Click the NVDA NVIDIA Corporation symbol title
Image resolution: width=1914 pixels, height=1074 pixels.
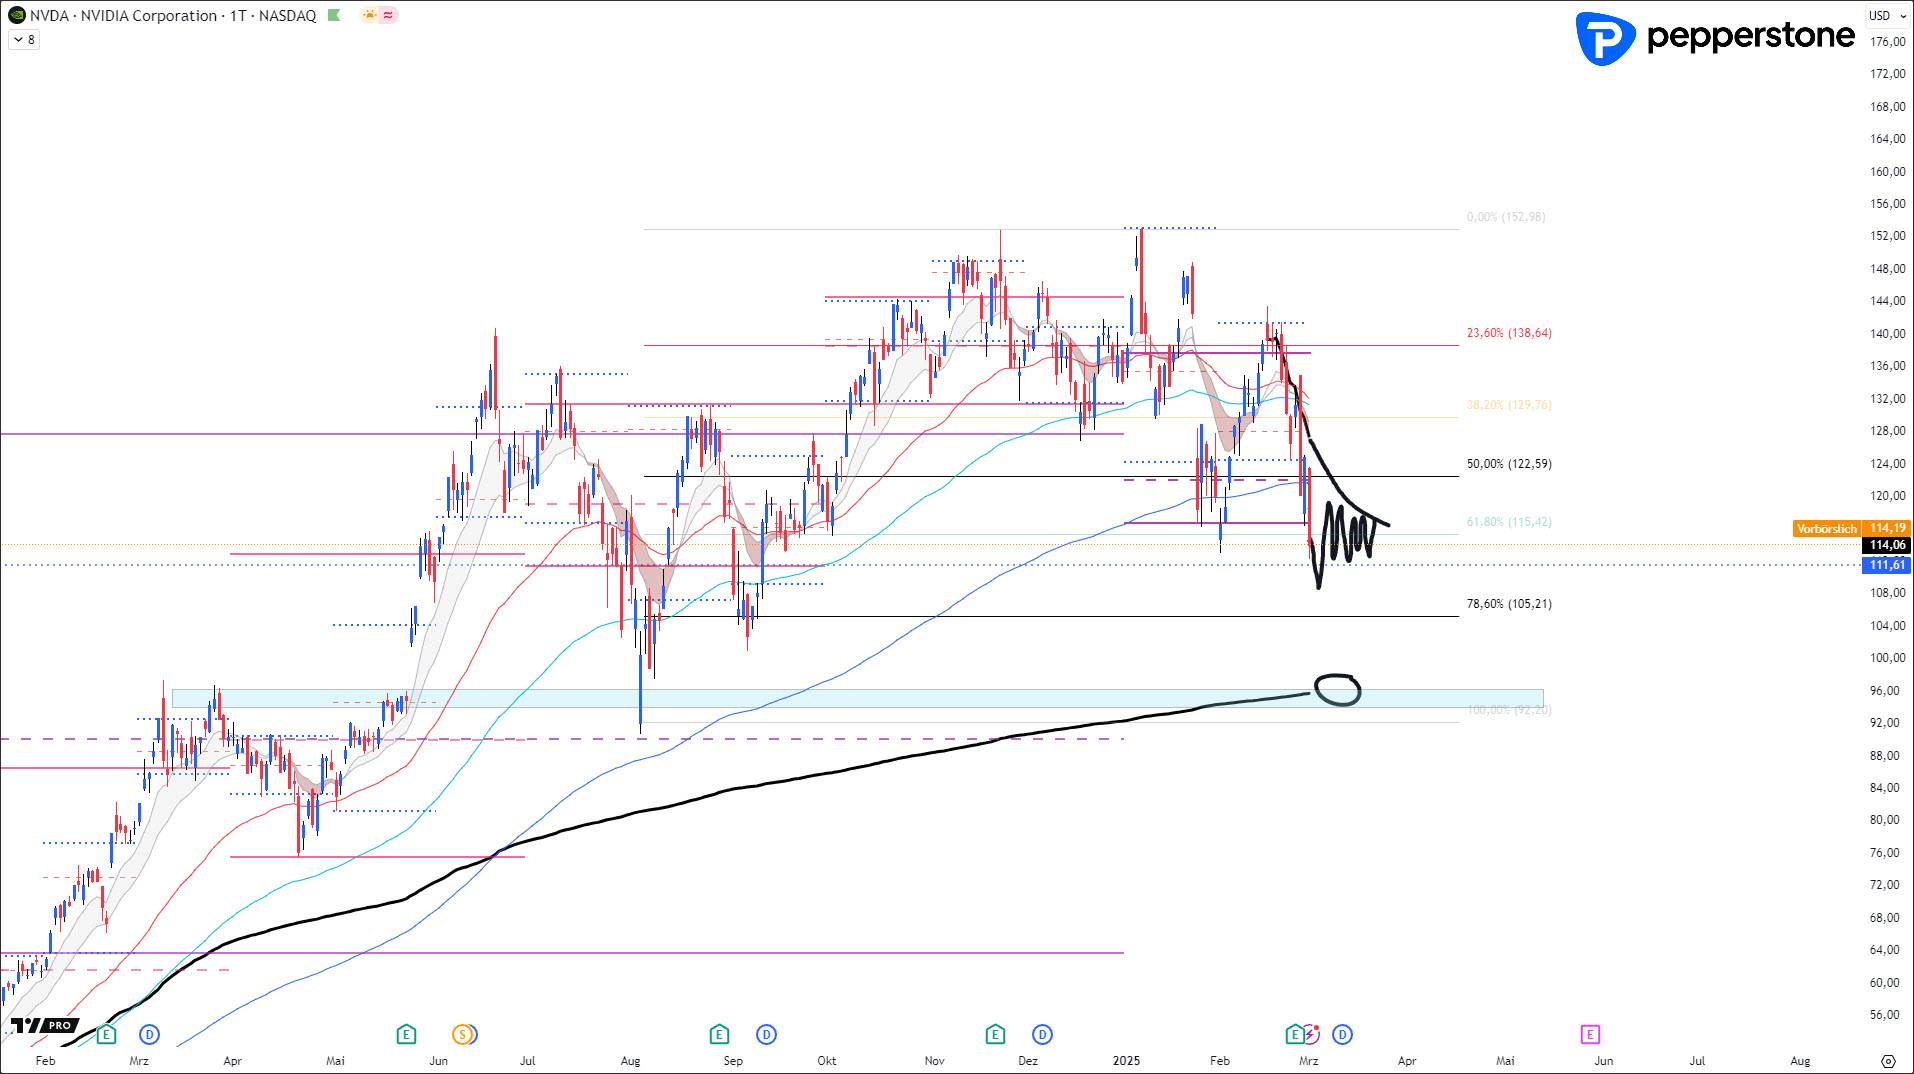[172, 15]
